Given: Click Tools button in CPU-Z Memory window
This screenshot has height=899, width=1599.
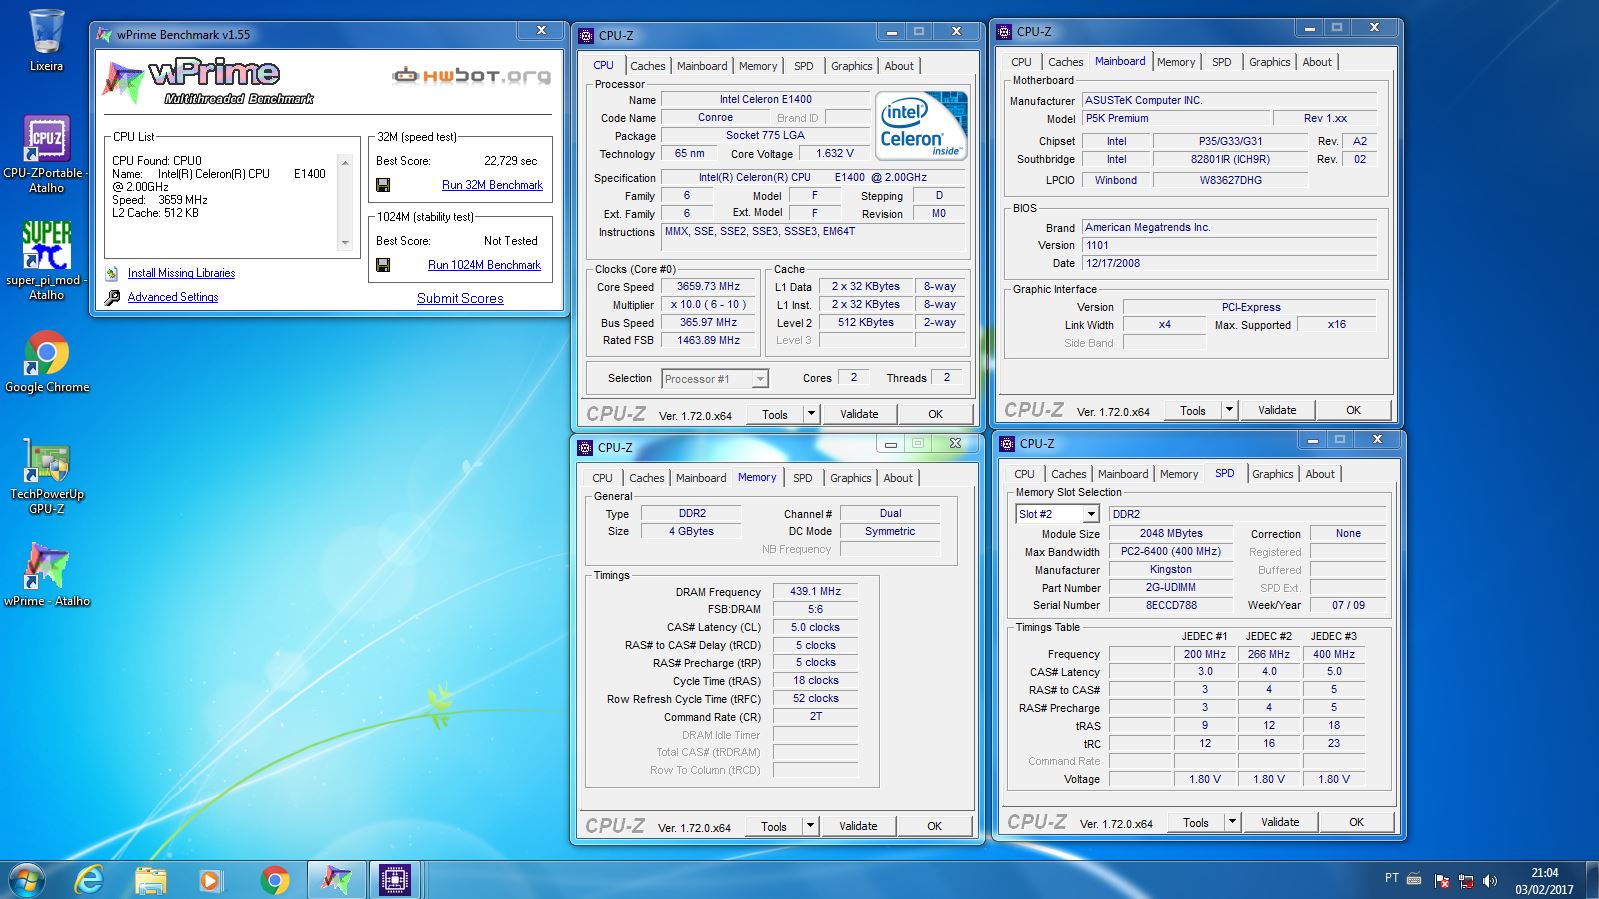Looking at the screenshot, I should tap(774, 826).
